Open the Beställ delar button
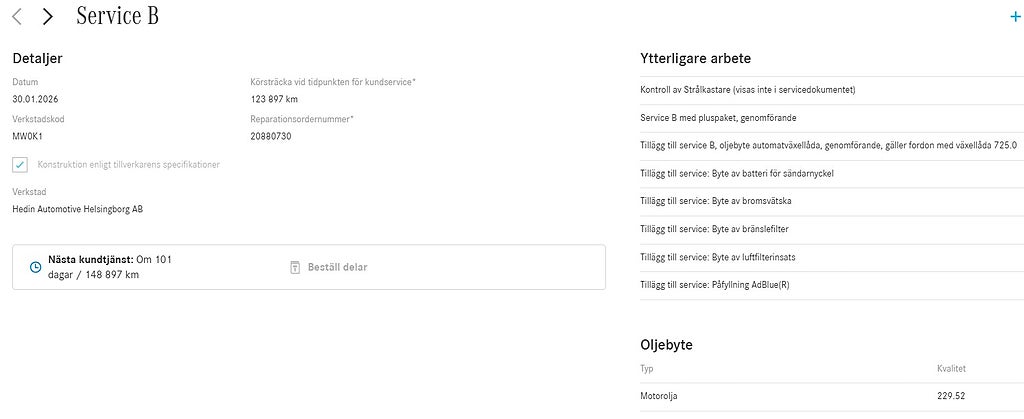Viewport: 1024px width, 419px height. 328,267
